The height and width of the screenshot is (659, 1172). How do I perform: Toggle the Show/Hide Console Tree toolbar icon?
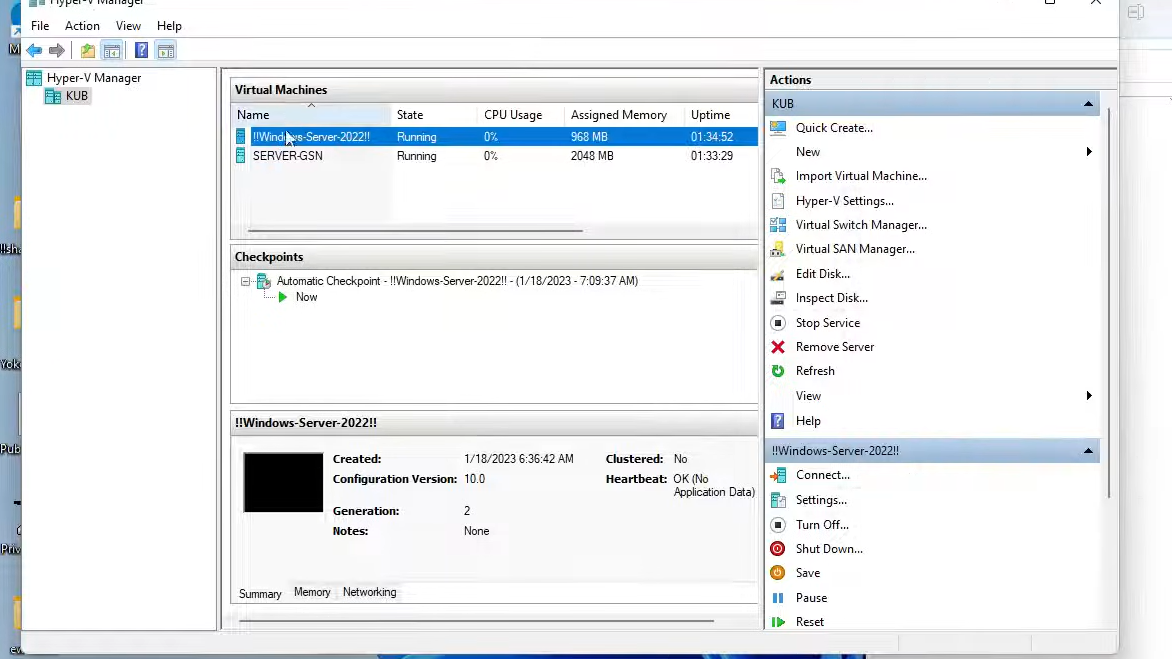pyautogui.click(x=112, y=51)
